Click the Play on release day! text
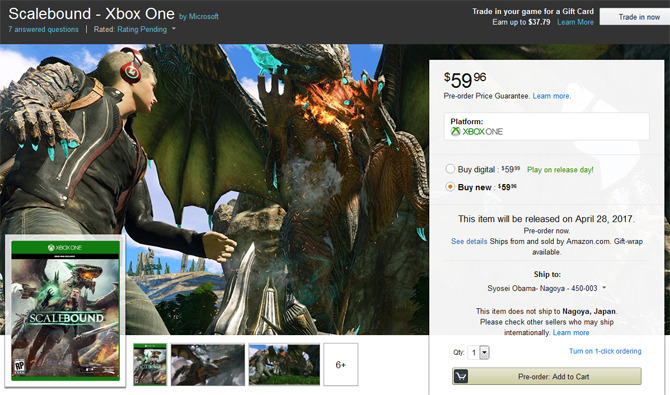The width and height of the screenshot is (670, 395). [560, 170]
